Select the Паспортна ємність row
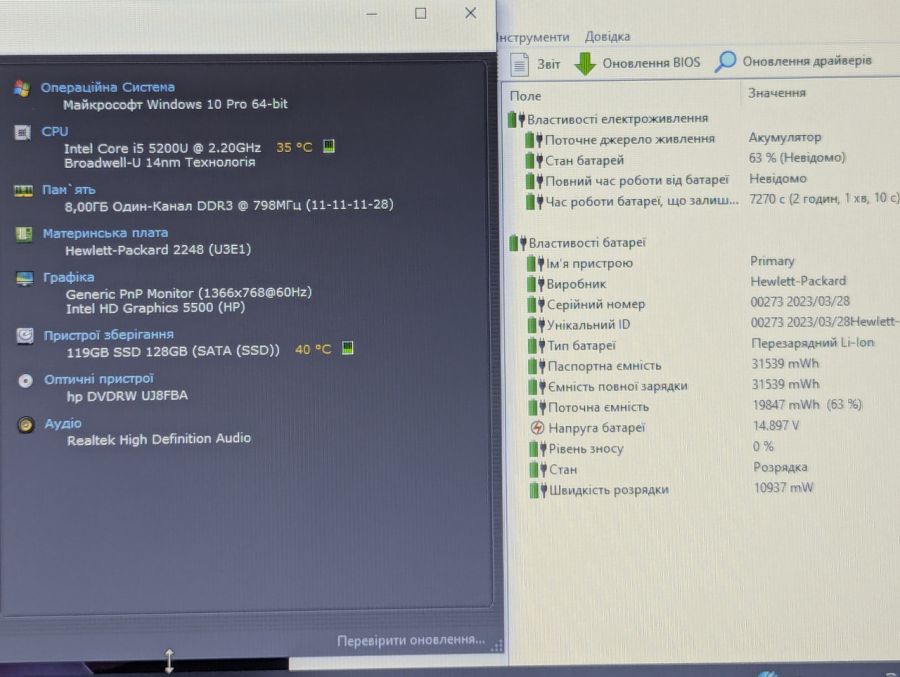Screen dimensions: 900x677 (x=713, y=366)
